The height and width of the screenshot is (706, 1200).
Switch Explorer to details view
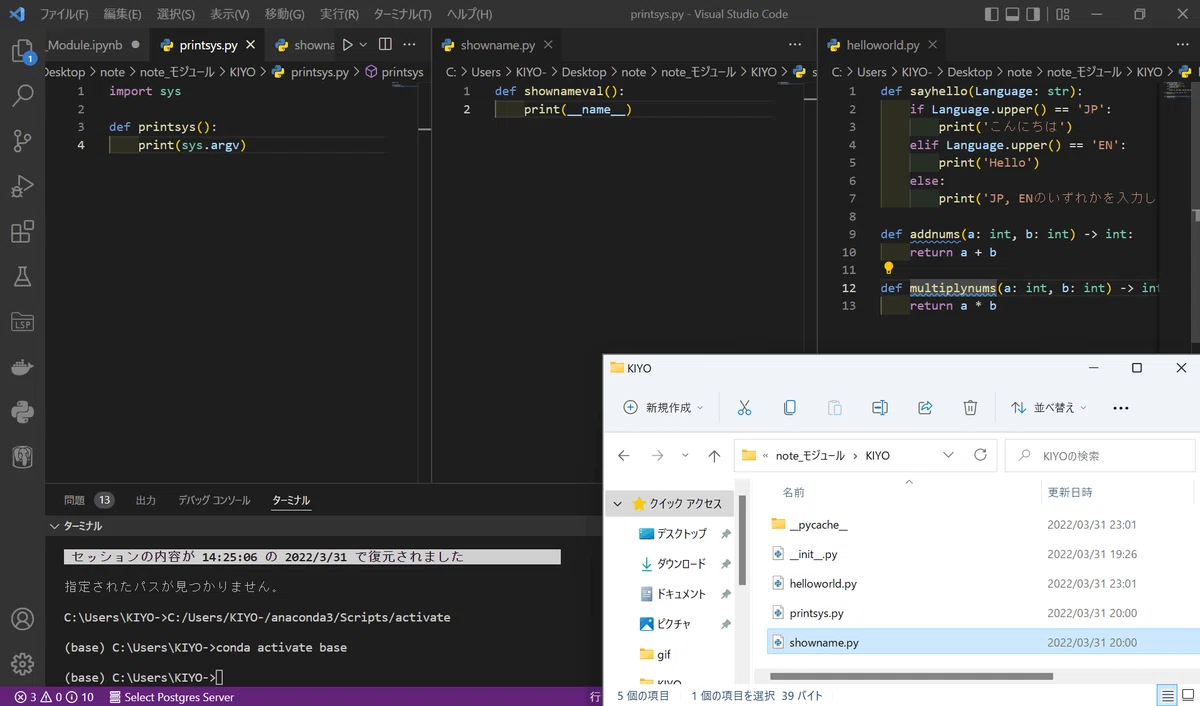[1167, 696]
